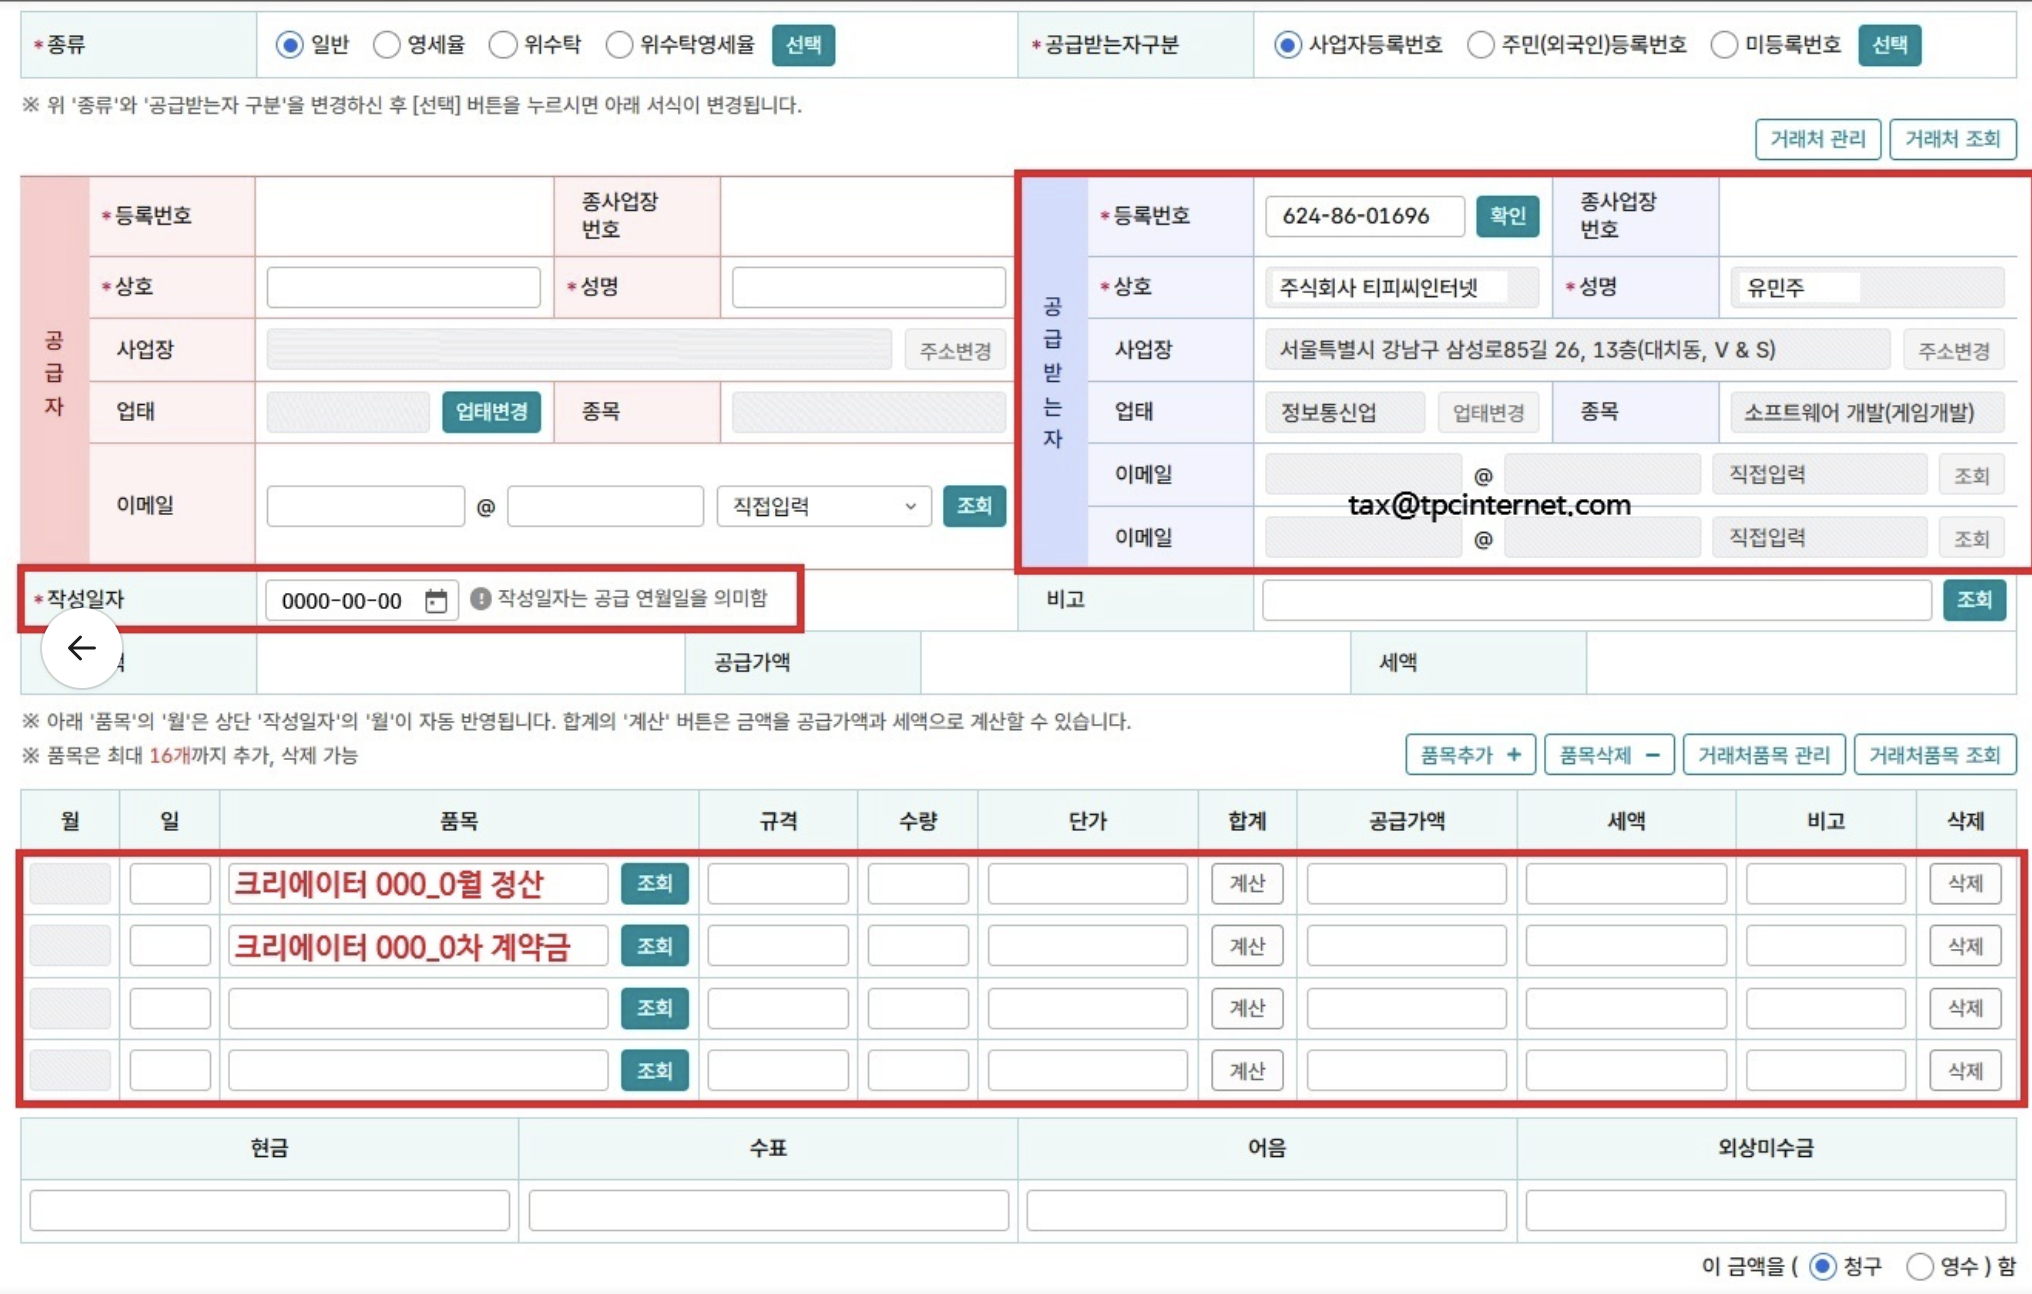Click recipient 성명 field 유민주

(1866, 287)
